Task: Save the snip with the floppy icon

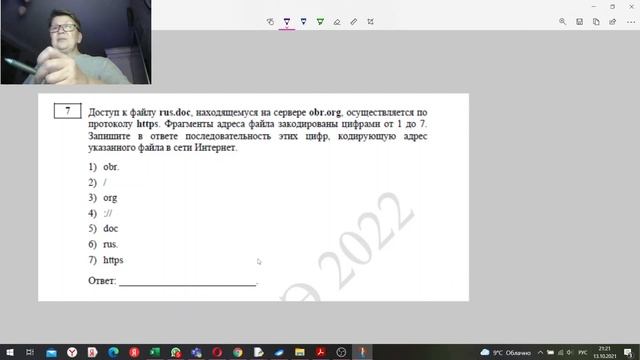Action: pos(579,22)
